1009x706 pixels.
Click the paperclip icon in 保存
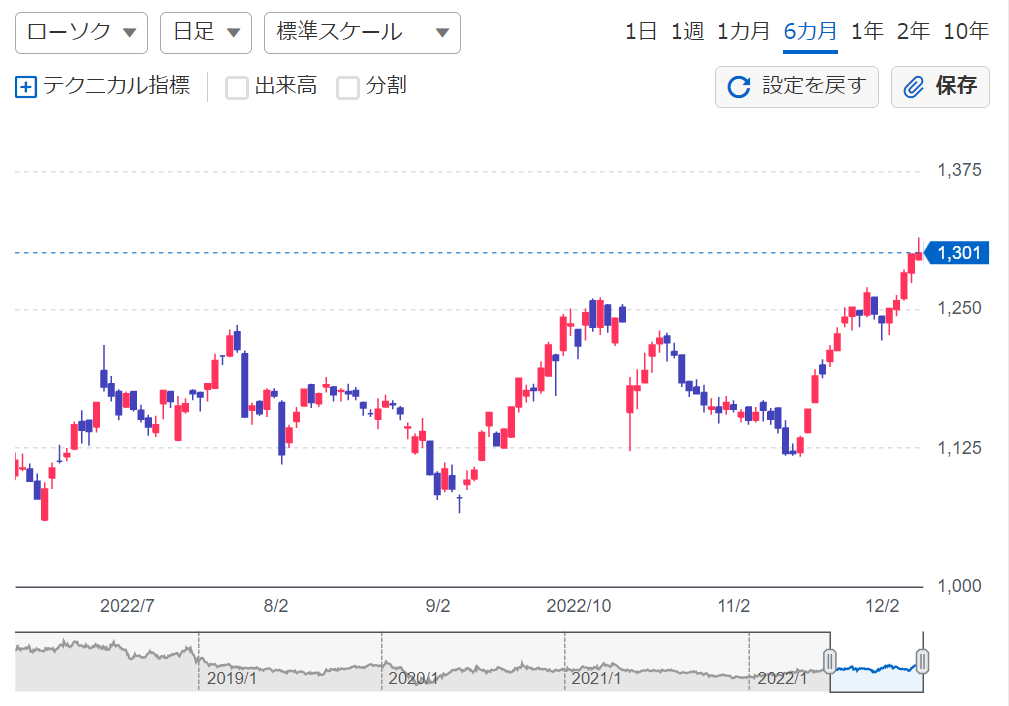click(914, 87)
